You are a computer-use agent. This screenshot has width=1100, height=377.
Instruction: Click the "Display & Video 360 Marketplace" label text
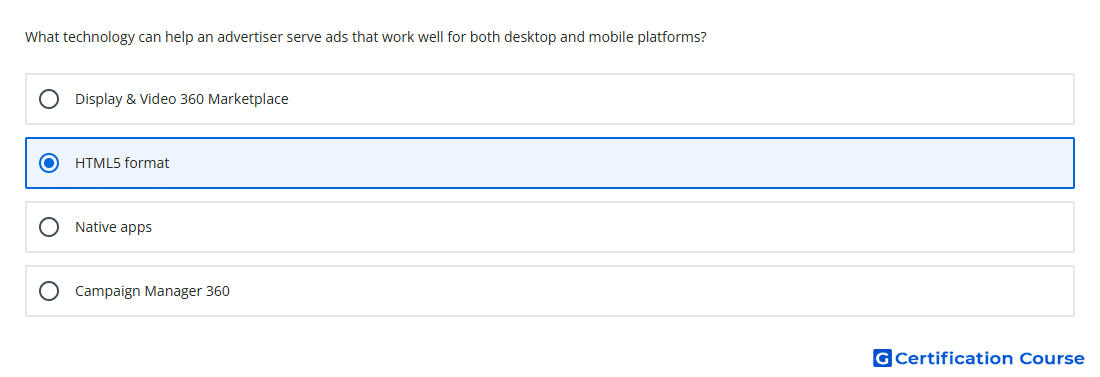tap(182, 99)
